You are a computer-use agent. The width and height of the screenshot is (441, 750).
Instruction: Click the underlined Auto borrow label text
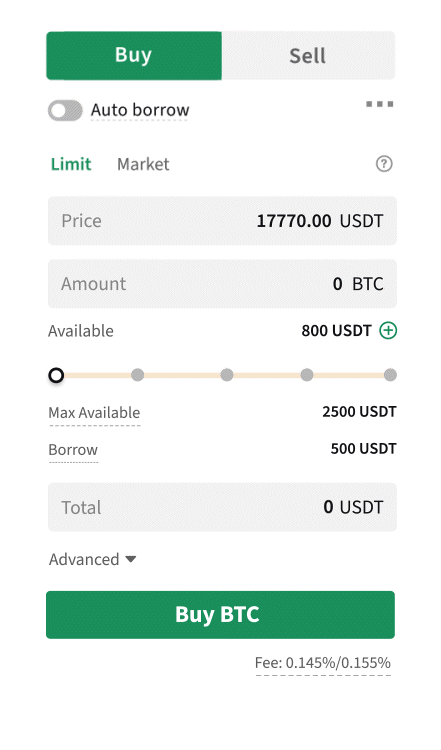[140, 110]
